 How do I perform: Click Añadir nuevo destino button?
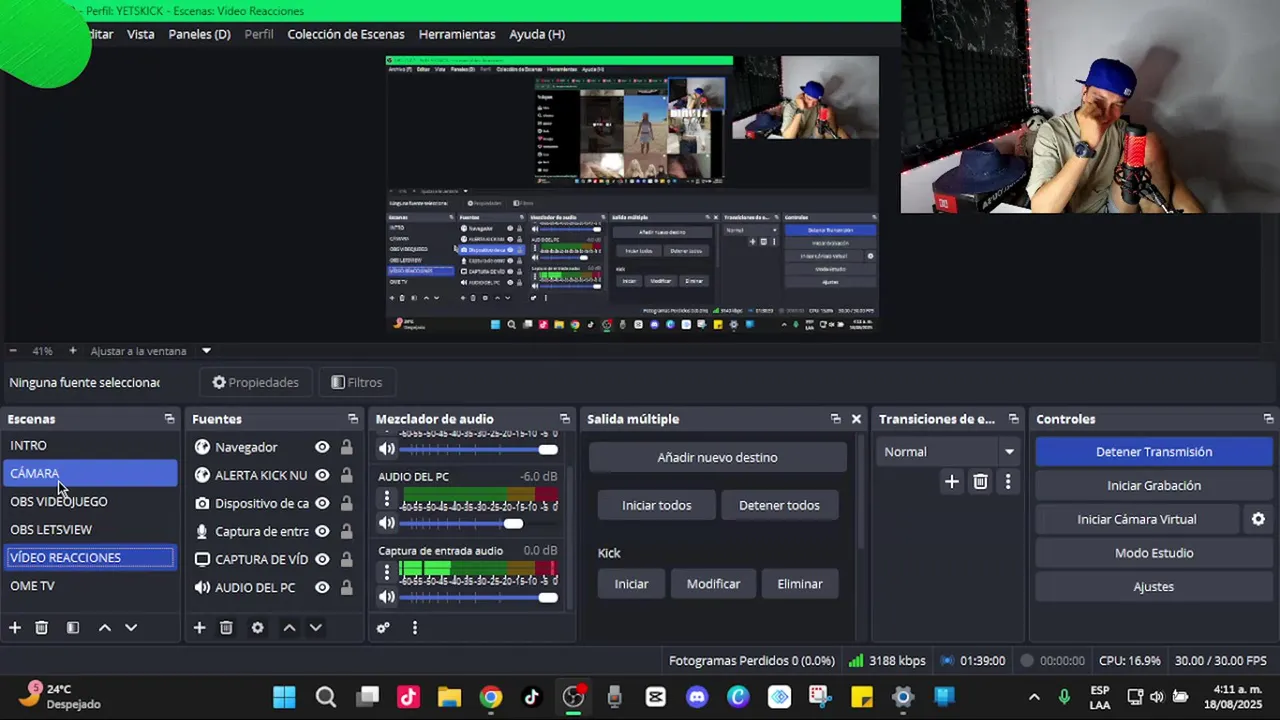(x=717, y=457)
